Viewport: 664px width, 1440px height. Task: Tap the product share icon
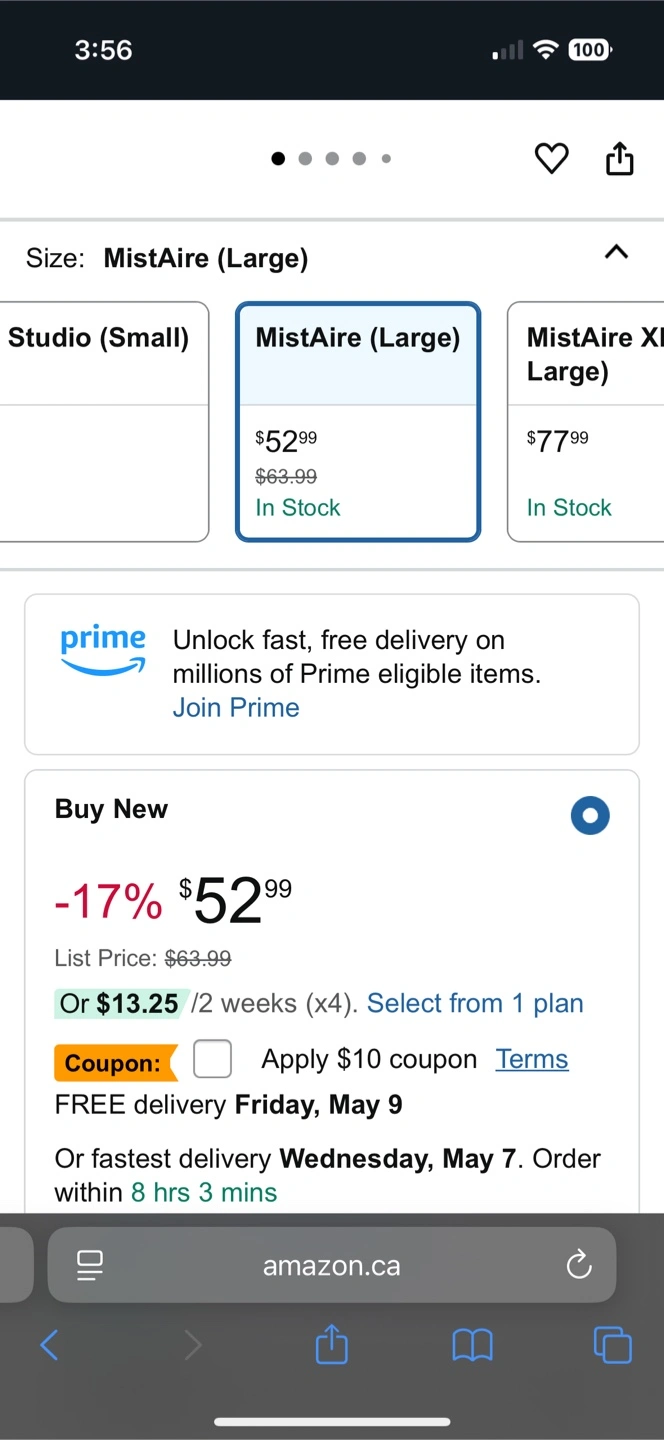pyautogui.click(x=620, y=157)
